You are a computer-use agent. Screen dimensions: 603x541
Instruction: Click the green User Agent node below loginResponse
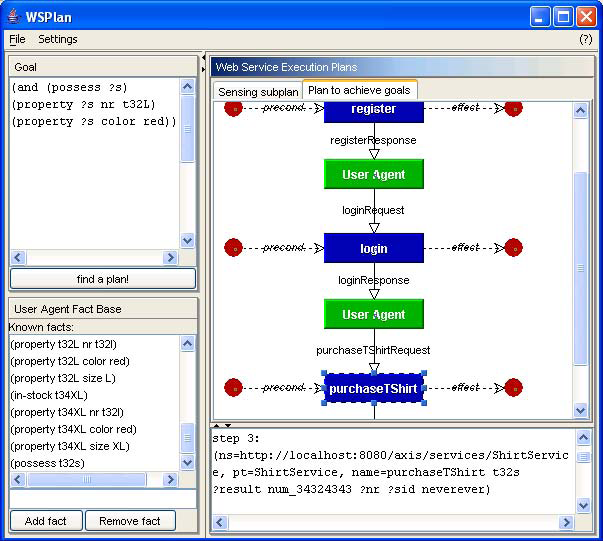click(x=374, y=314)
